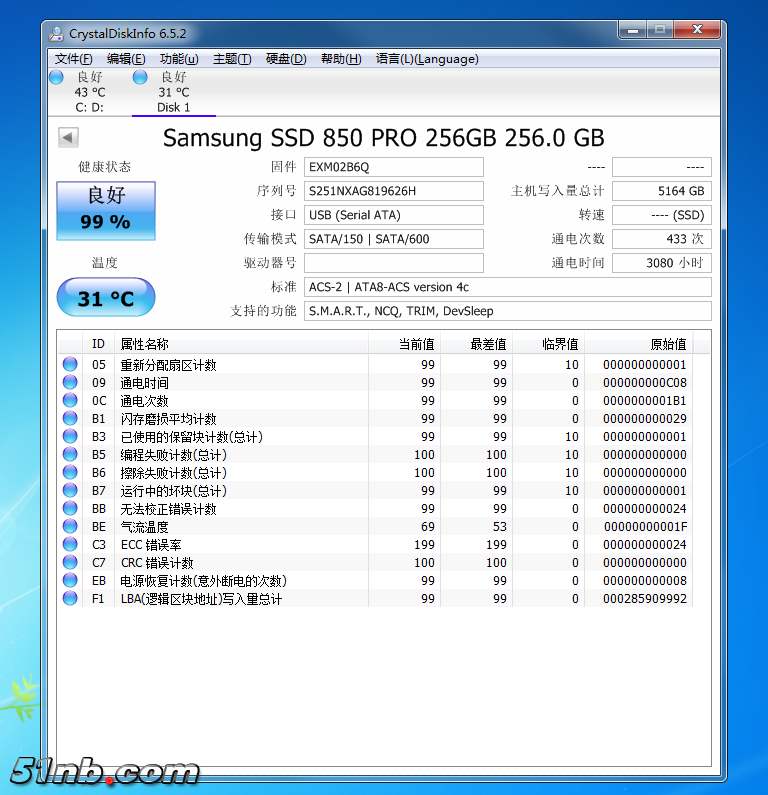Image resolution: width=768 pixels, height=795 pixels.
Task: Select the C: D: disk tab
Action: [x=90, y=92]
